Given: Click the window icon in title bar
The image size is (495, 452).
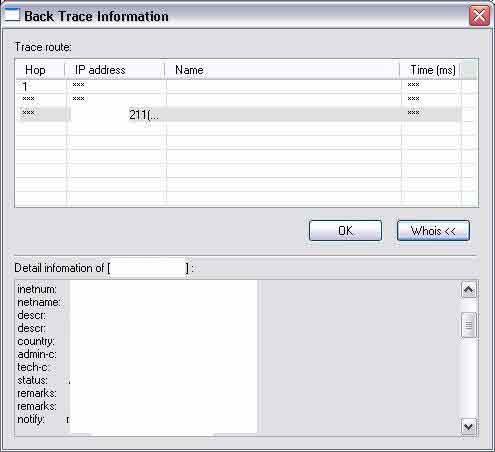Looking at the screenshot, I should [x=12, y=16].
